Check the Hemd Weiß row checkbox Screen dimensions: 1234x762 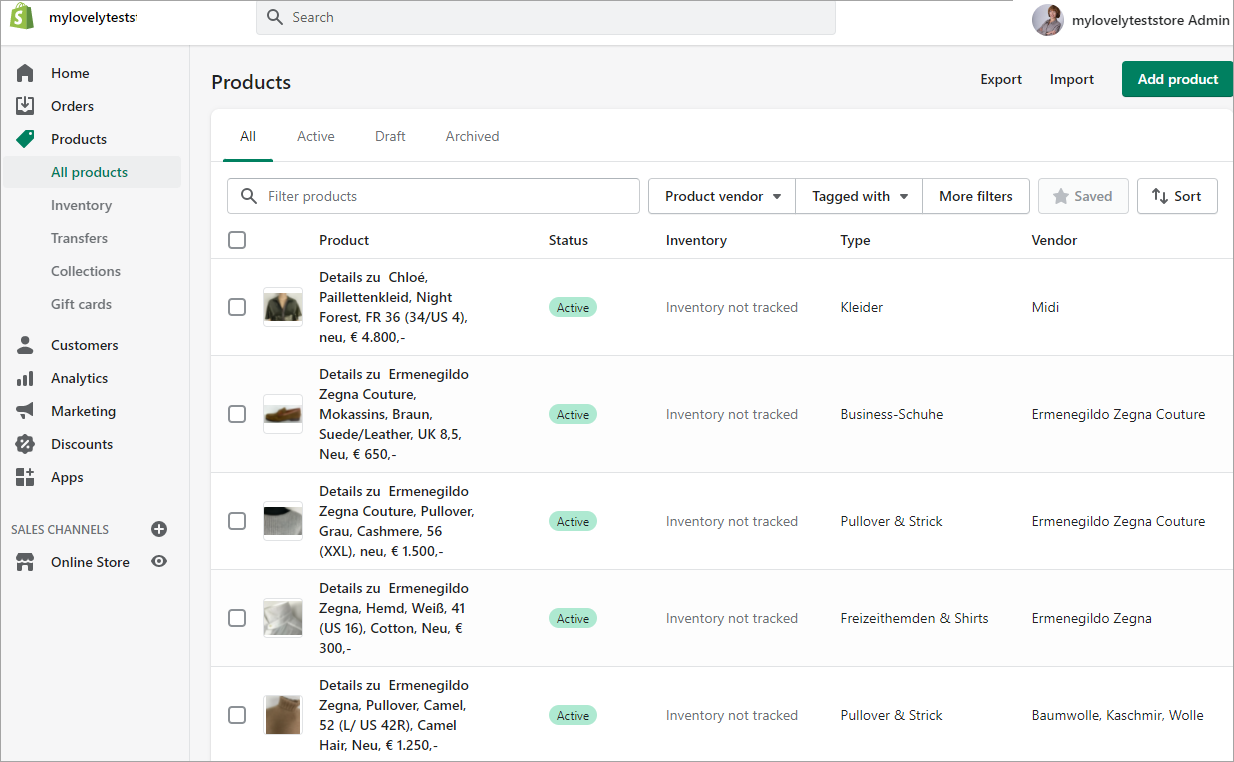click(237, 618)
